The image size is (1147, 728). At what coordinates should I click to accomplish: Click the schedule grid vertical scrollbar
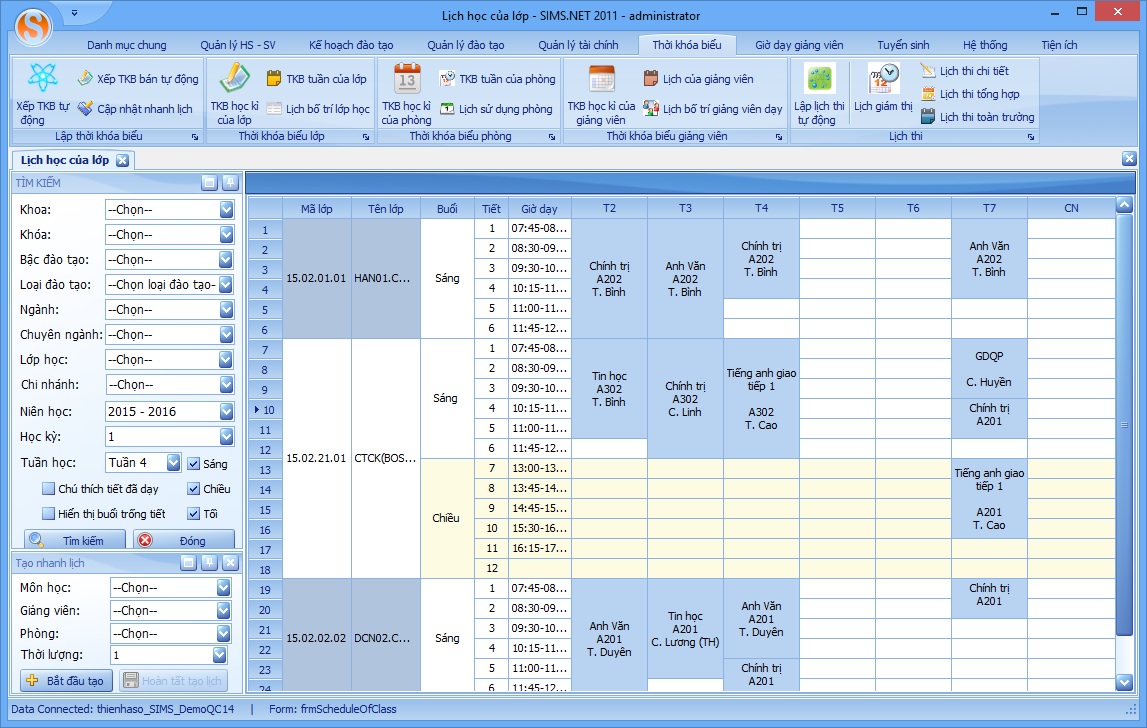1124,425
